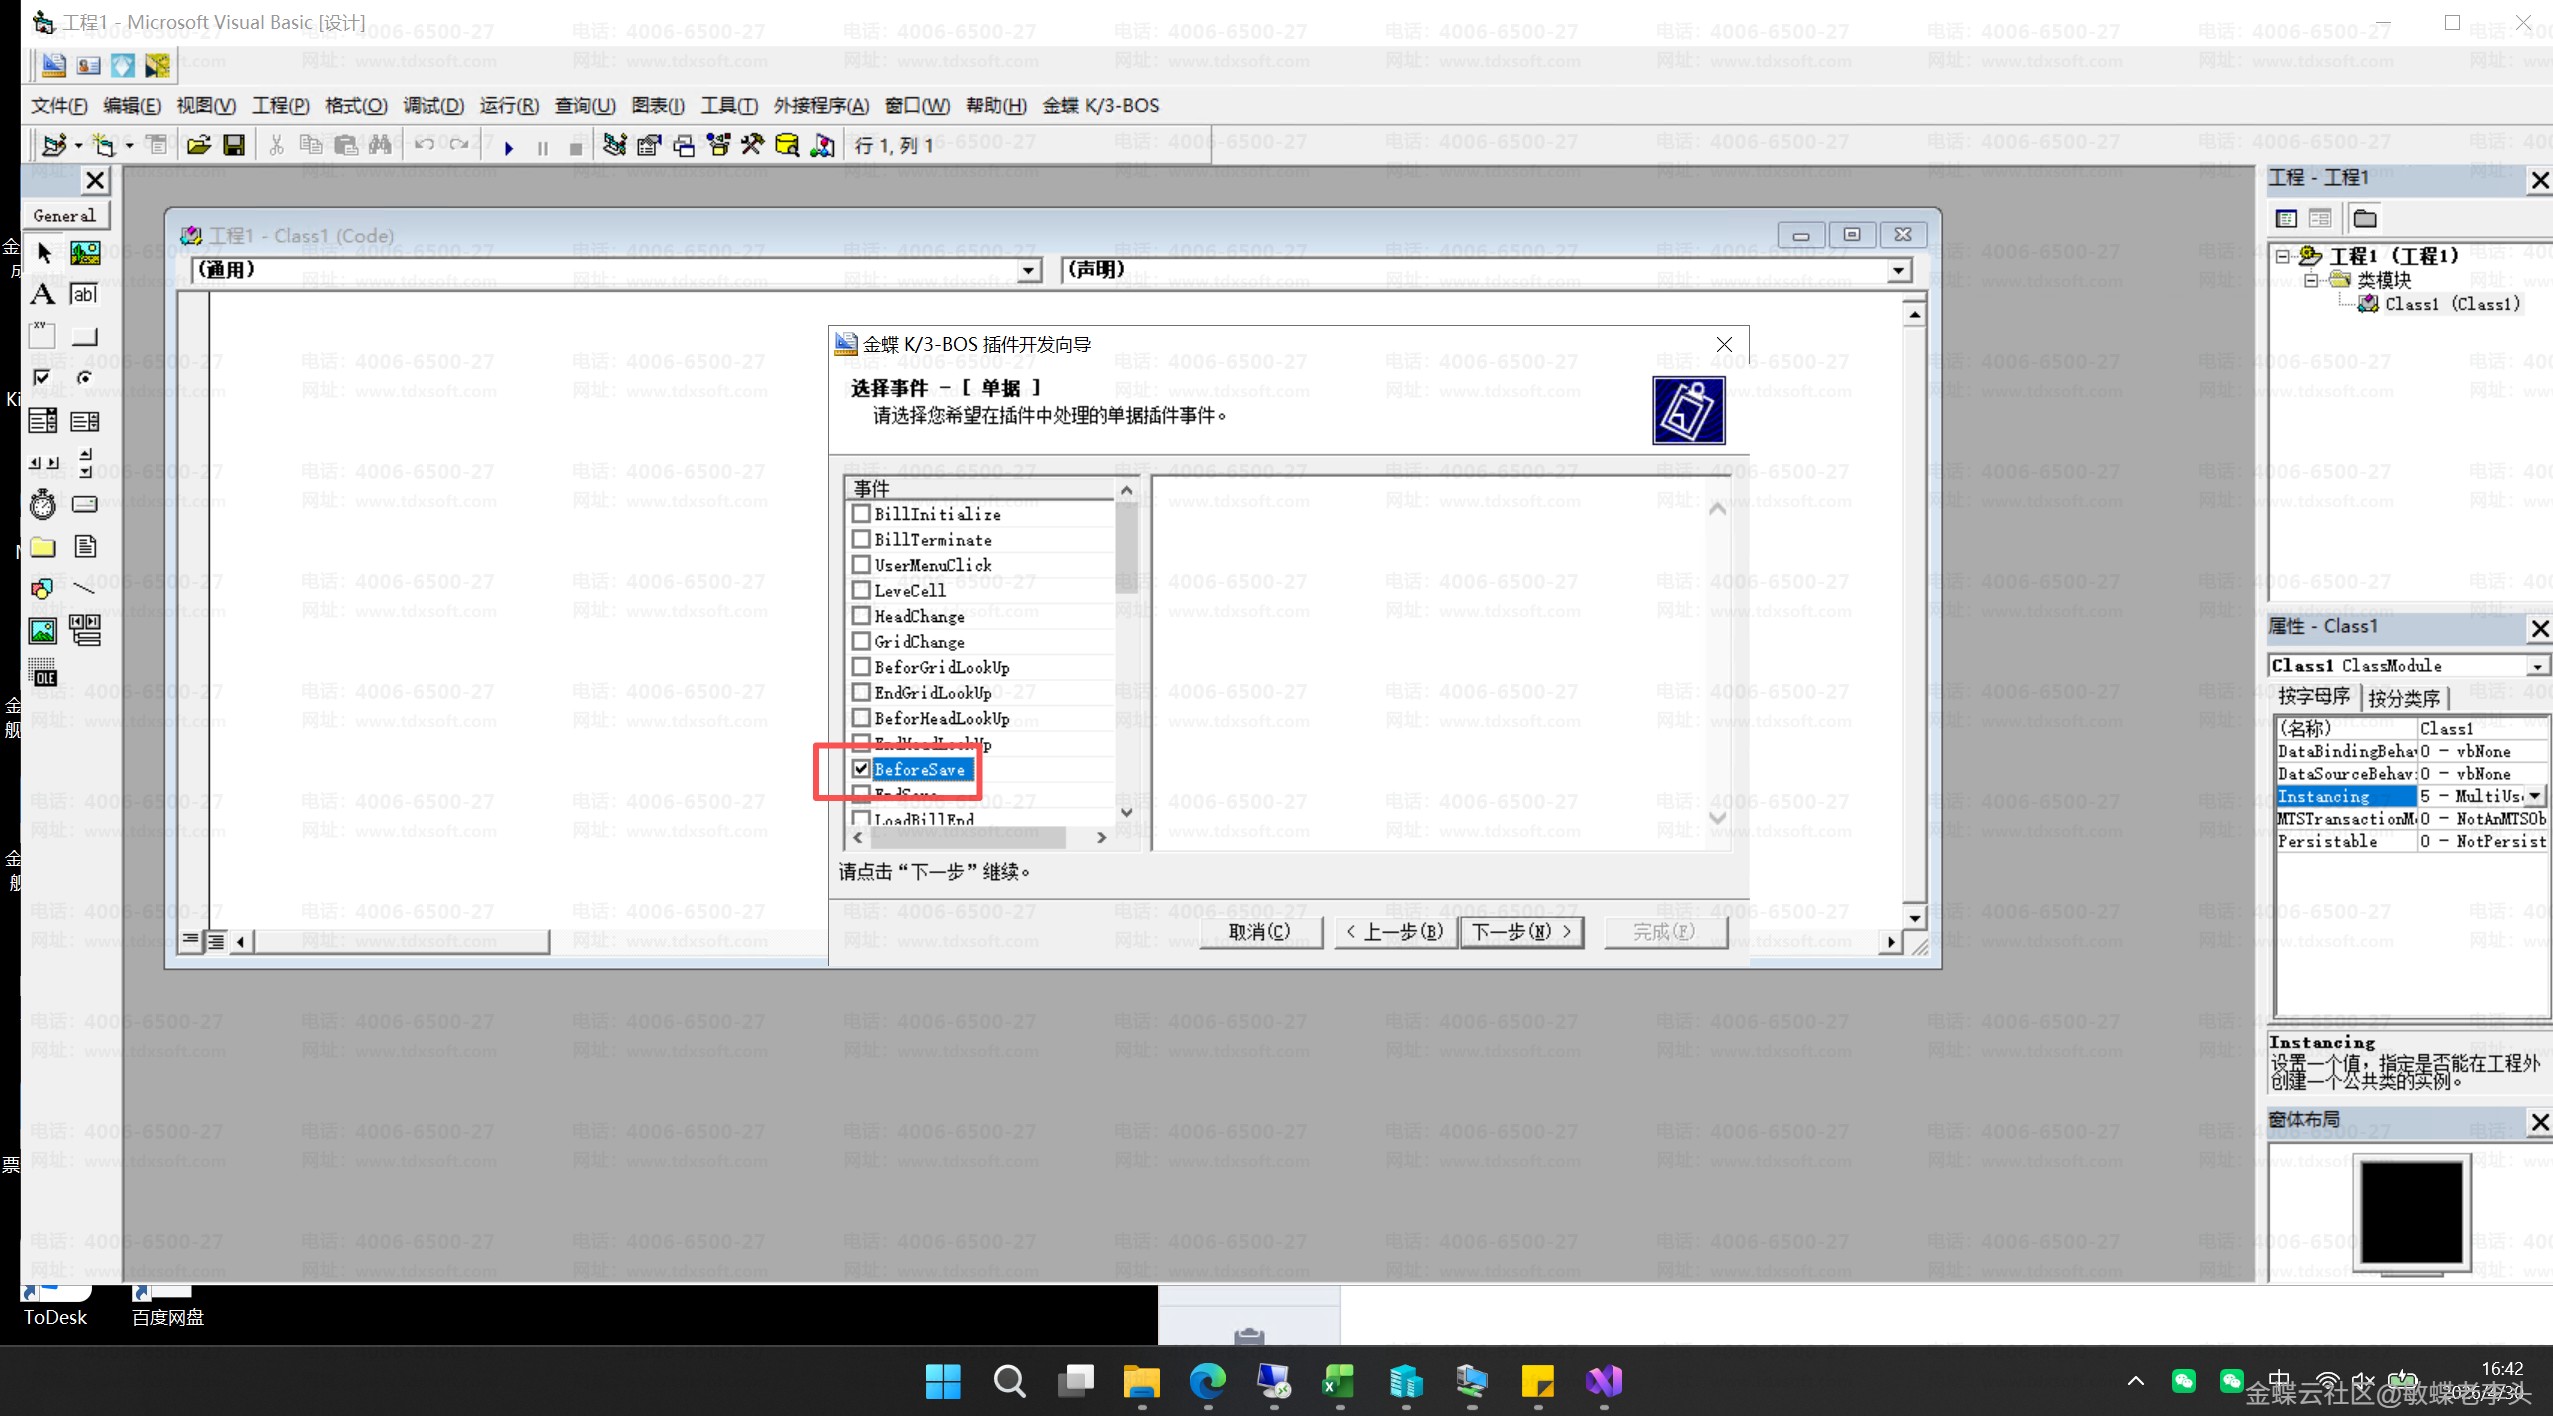Check the UserMenuClick event checkbox
Image resolution: width=2553 pixels, height=1416 pixels.
pos(861,565)
